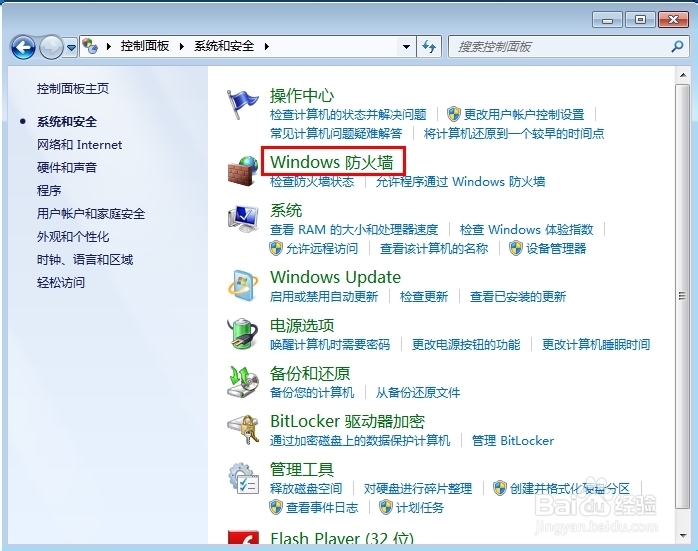Screen dimensions: 698x551
Task: Click the shield icon beside 查看事件日志
Action: click(276, 507)
